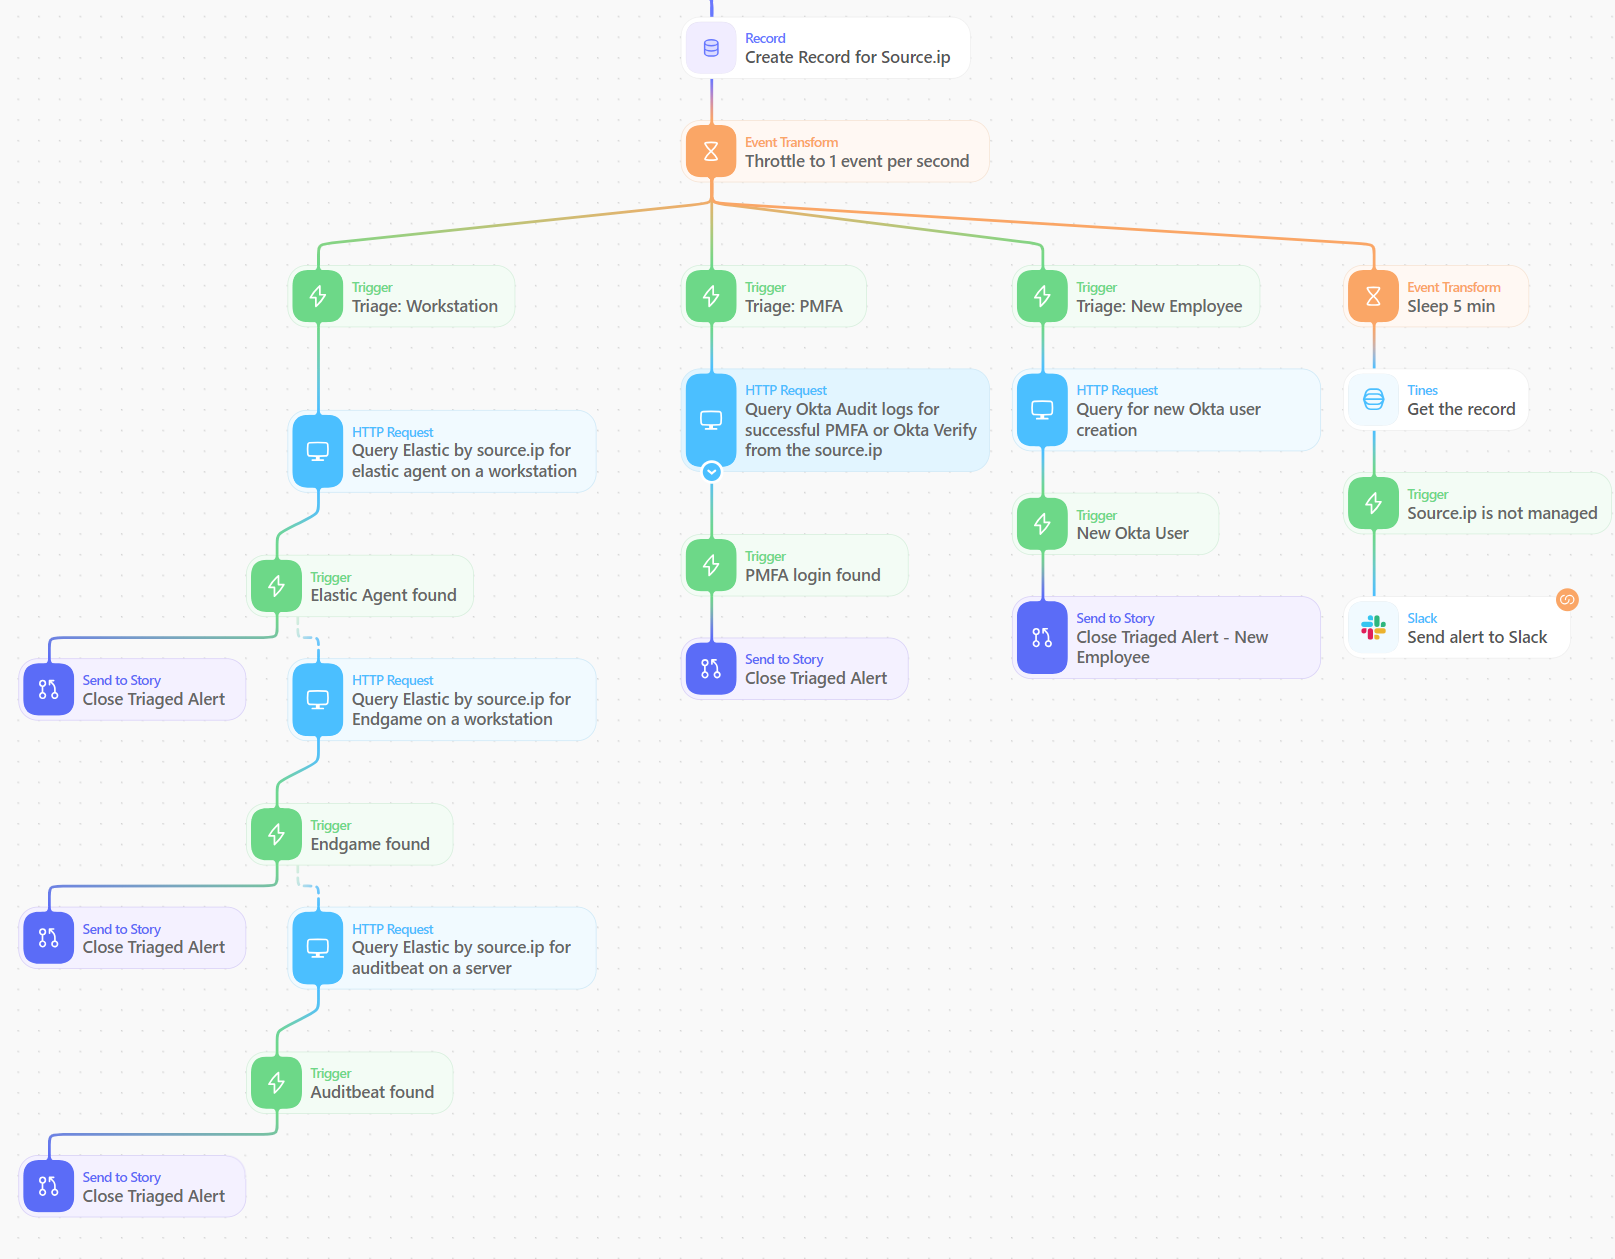
Task: Select the hourglass icon on Throttle node
Action: point(711,151)
